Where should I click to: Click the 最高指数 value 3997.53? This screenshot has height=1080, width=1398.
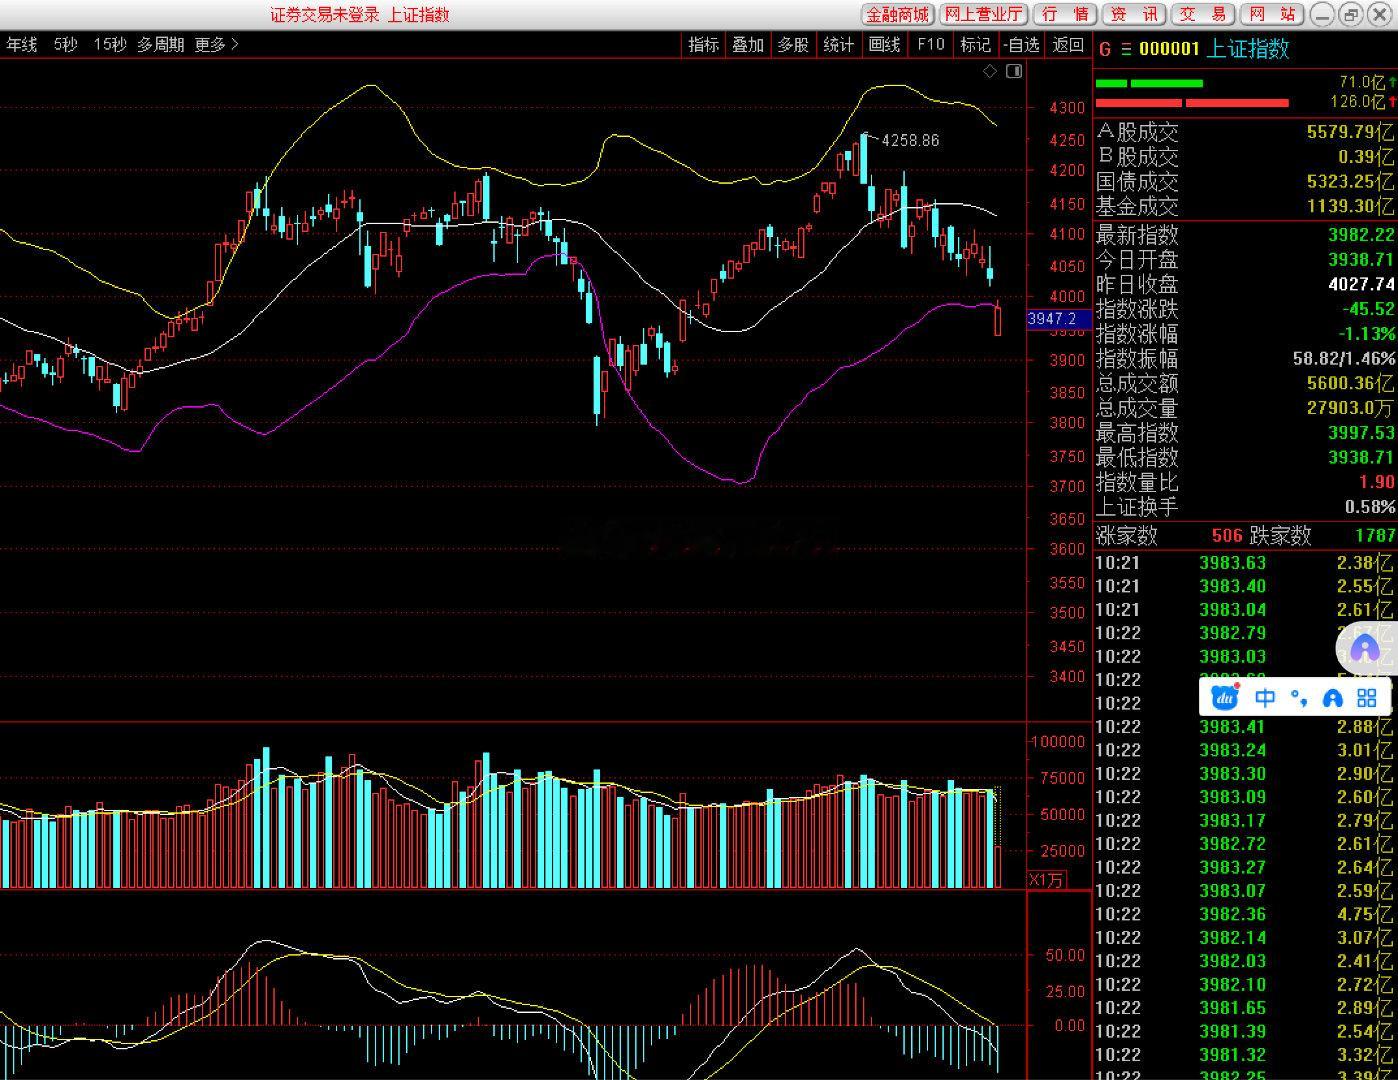[1361, 433]
